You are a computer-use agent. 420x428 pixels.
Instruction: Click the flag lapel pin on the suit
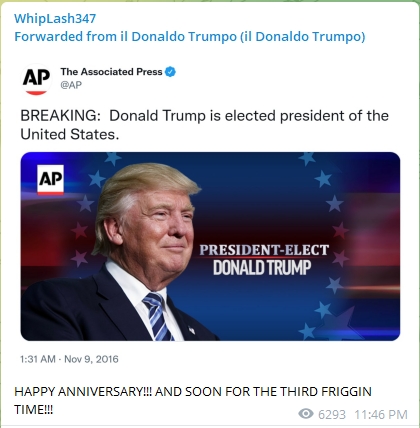(192, 330)
